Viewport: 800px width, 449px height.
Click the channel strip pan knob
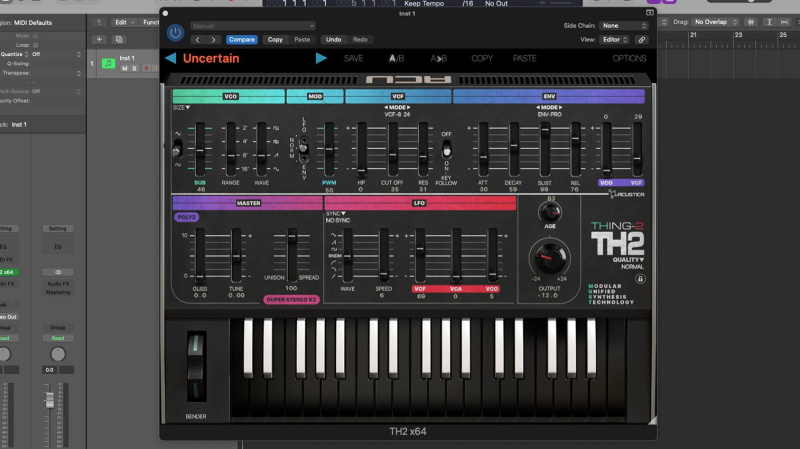click(58, 354)
